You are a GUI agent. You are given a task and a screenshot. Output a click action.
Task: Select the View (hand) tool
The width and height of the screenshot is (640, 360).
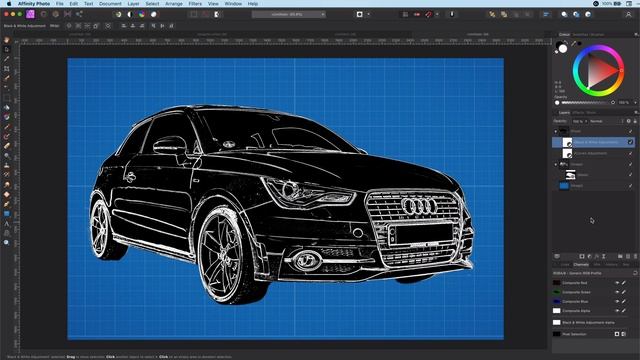7,40
